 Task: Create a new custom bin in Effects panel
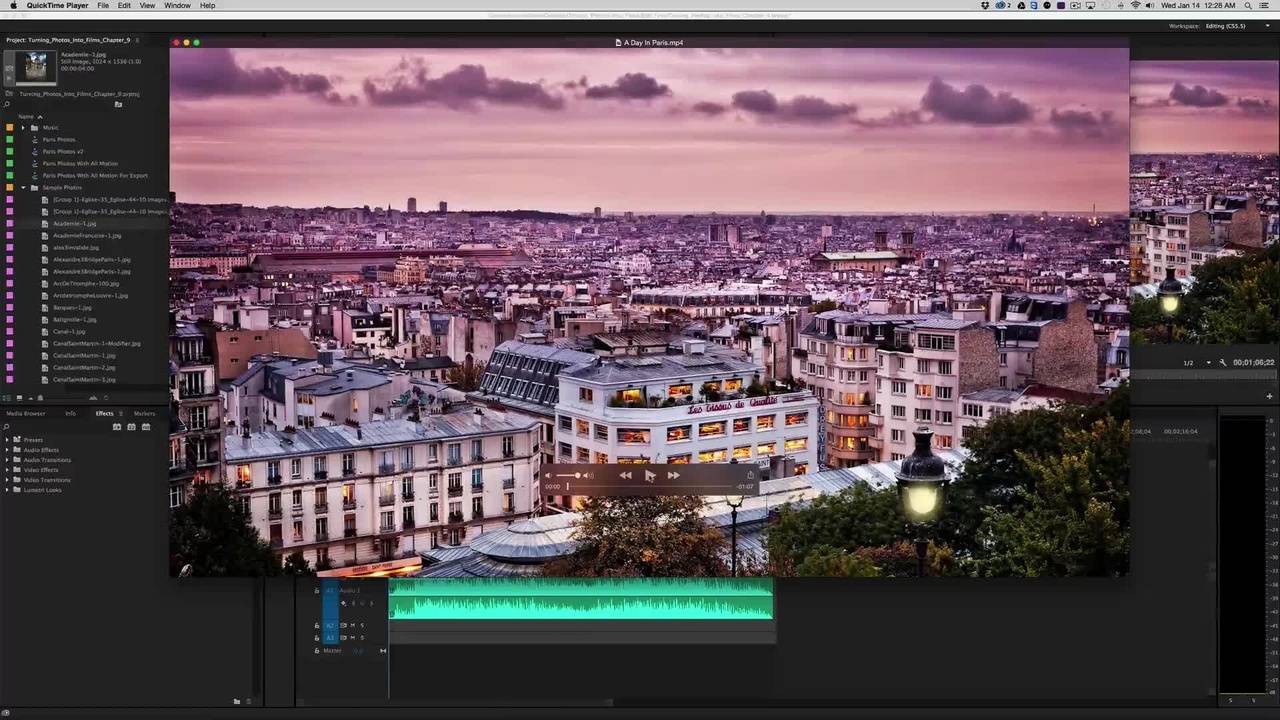tap(237, 701)
